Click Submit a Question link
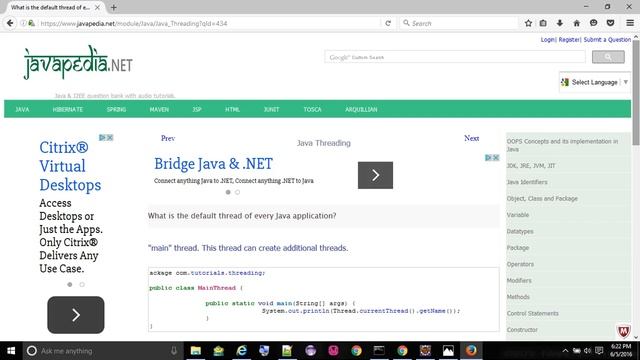Viewport: 640px width, 360px height. (607, 40)
